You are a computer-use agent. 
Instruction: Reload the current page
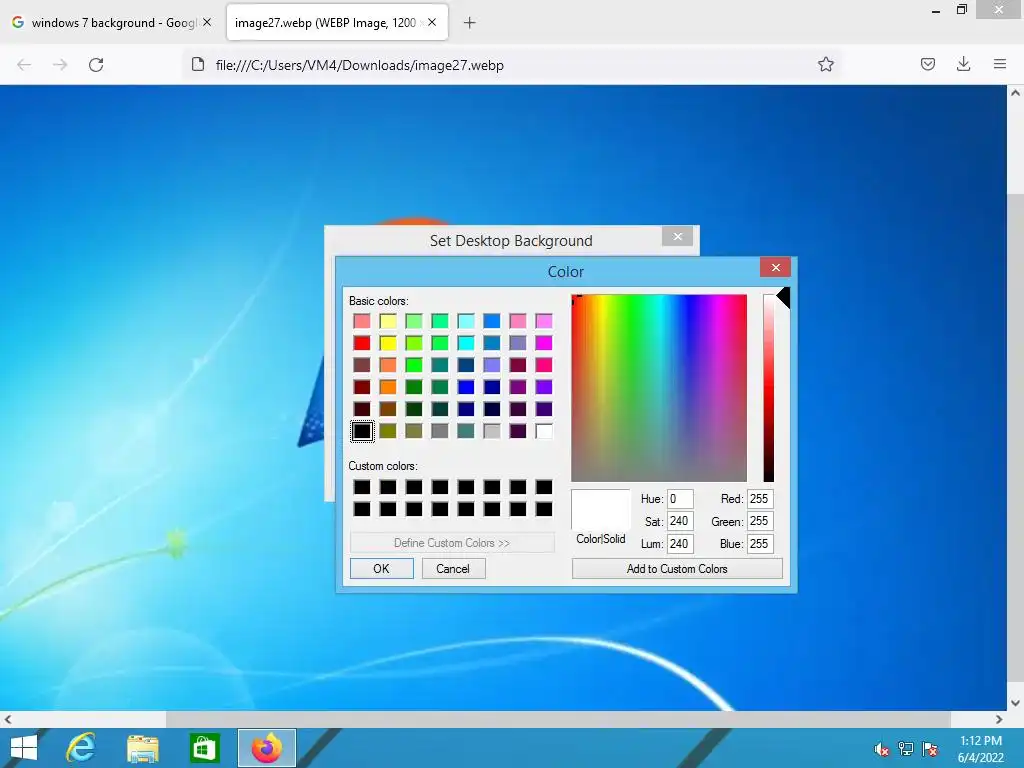pyautogui.click(x=96, y=65)
